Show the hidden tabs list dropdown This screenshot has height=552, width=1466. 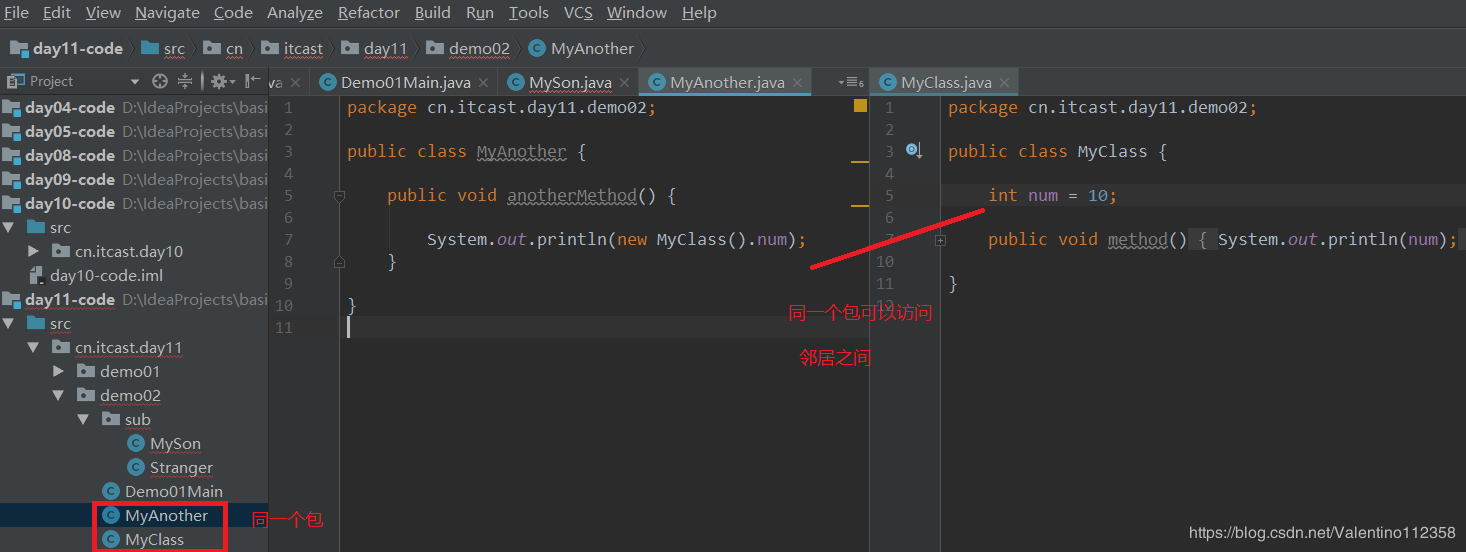(853, 82)
